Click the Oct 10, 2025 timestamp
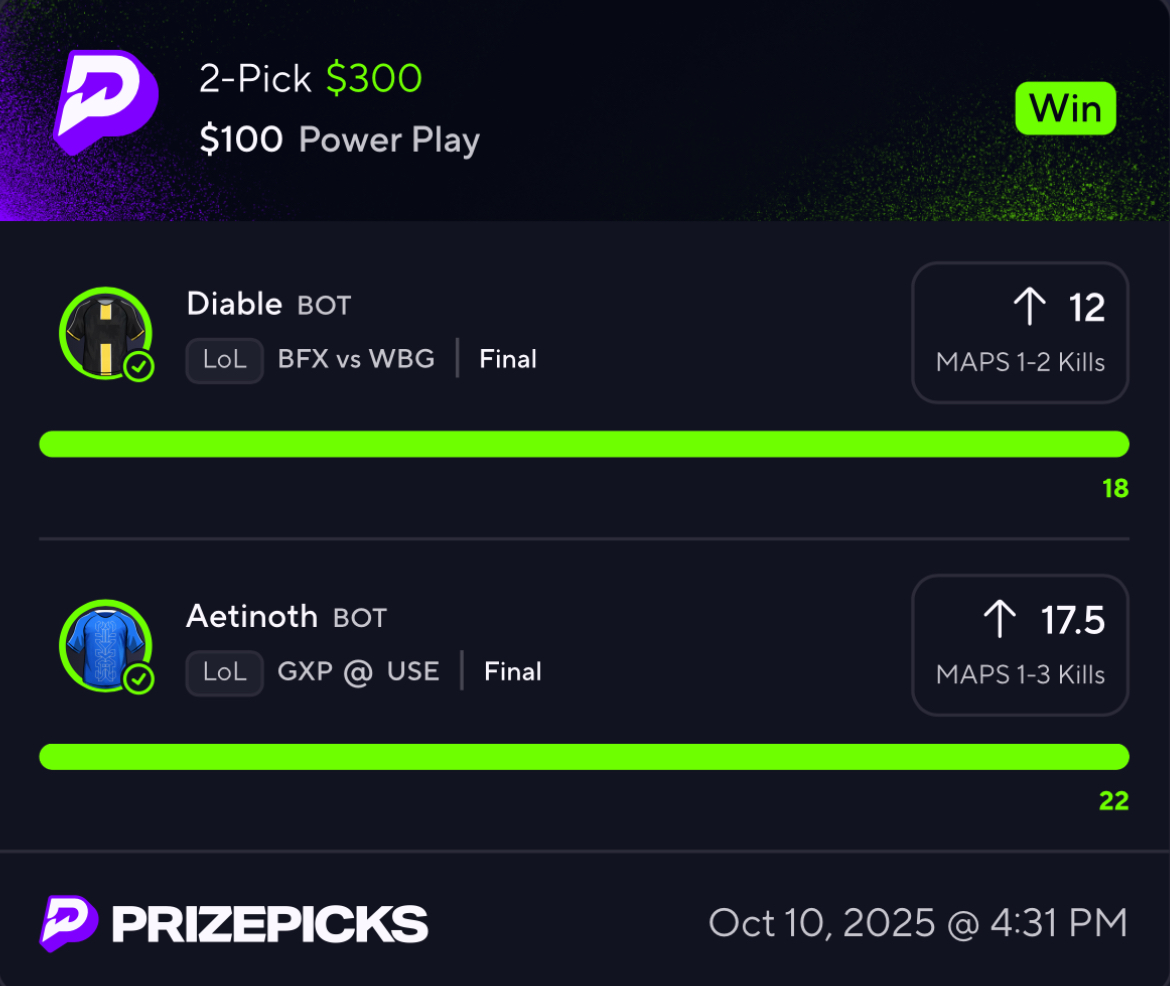This screenshot has width=1170, height=986. 918,923
